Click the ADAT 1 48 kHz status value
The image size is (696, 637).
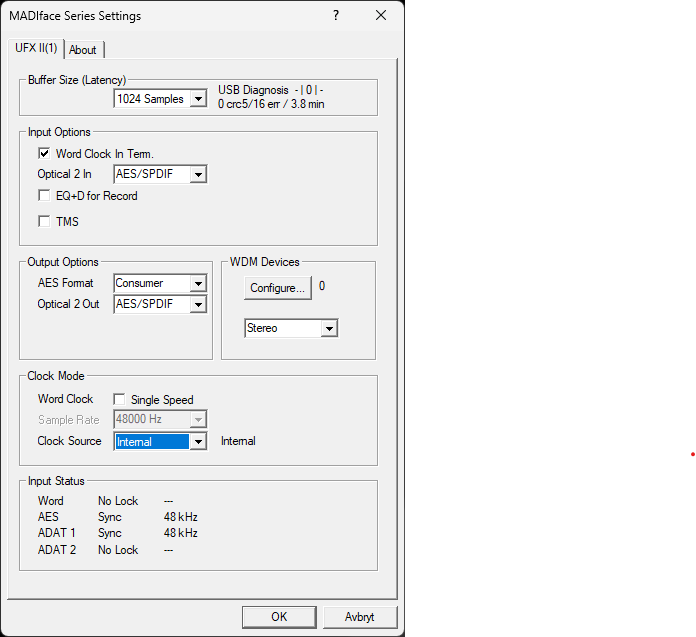click(181, 533)
